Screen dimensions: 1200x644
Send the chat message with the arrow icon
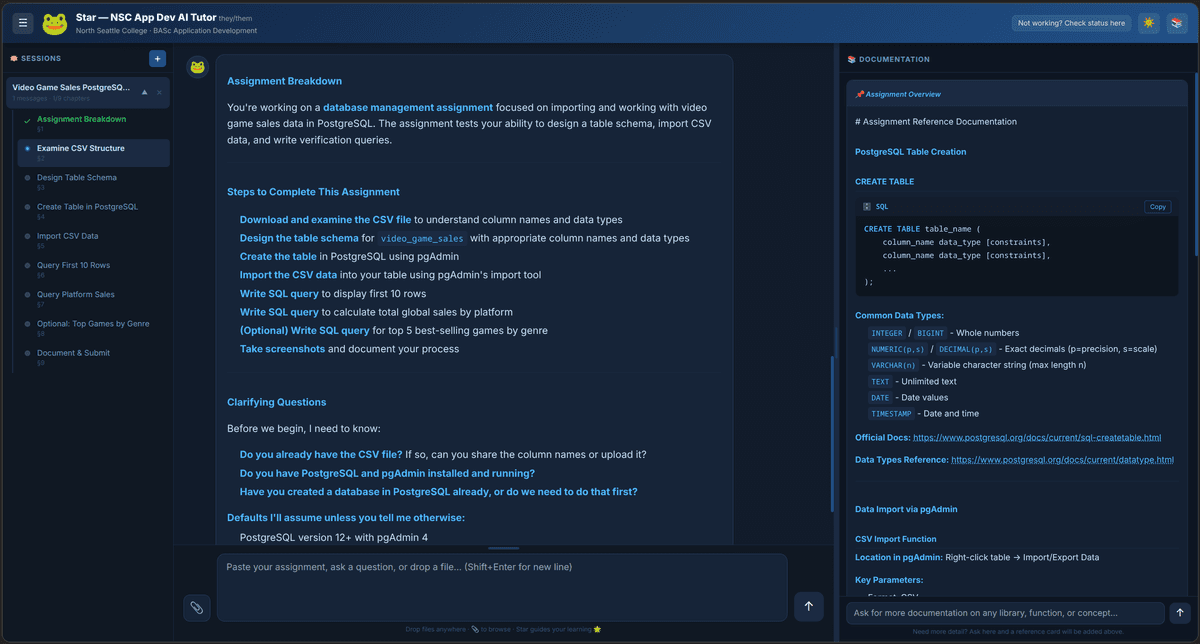808,605
